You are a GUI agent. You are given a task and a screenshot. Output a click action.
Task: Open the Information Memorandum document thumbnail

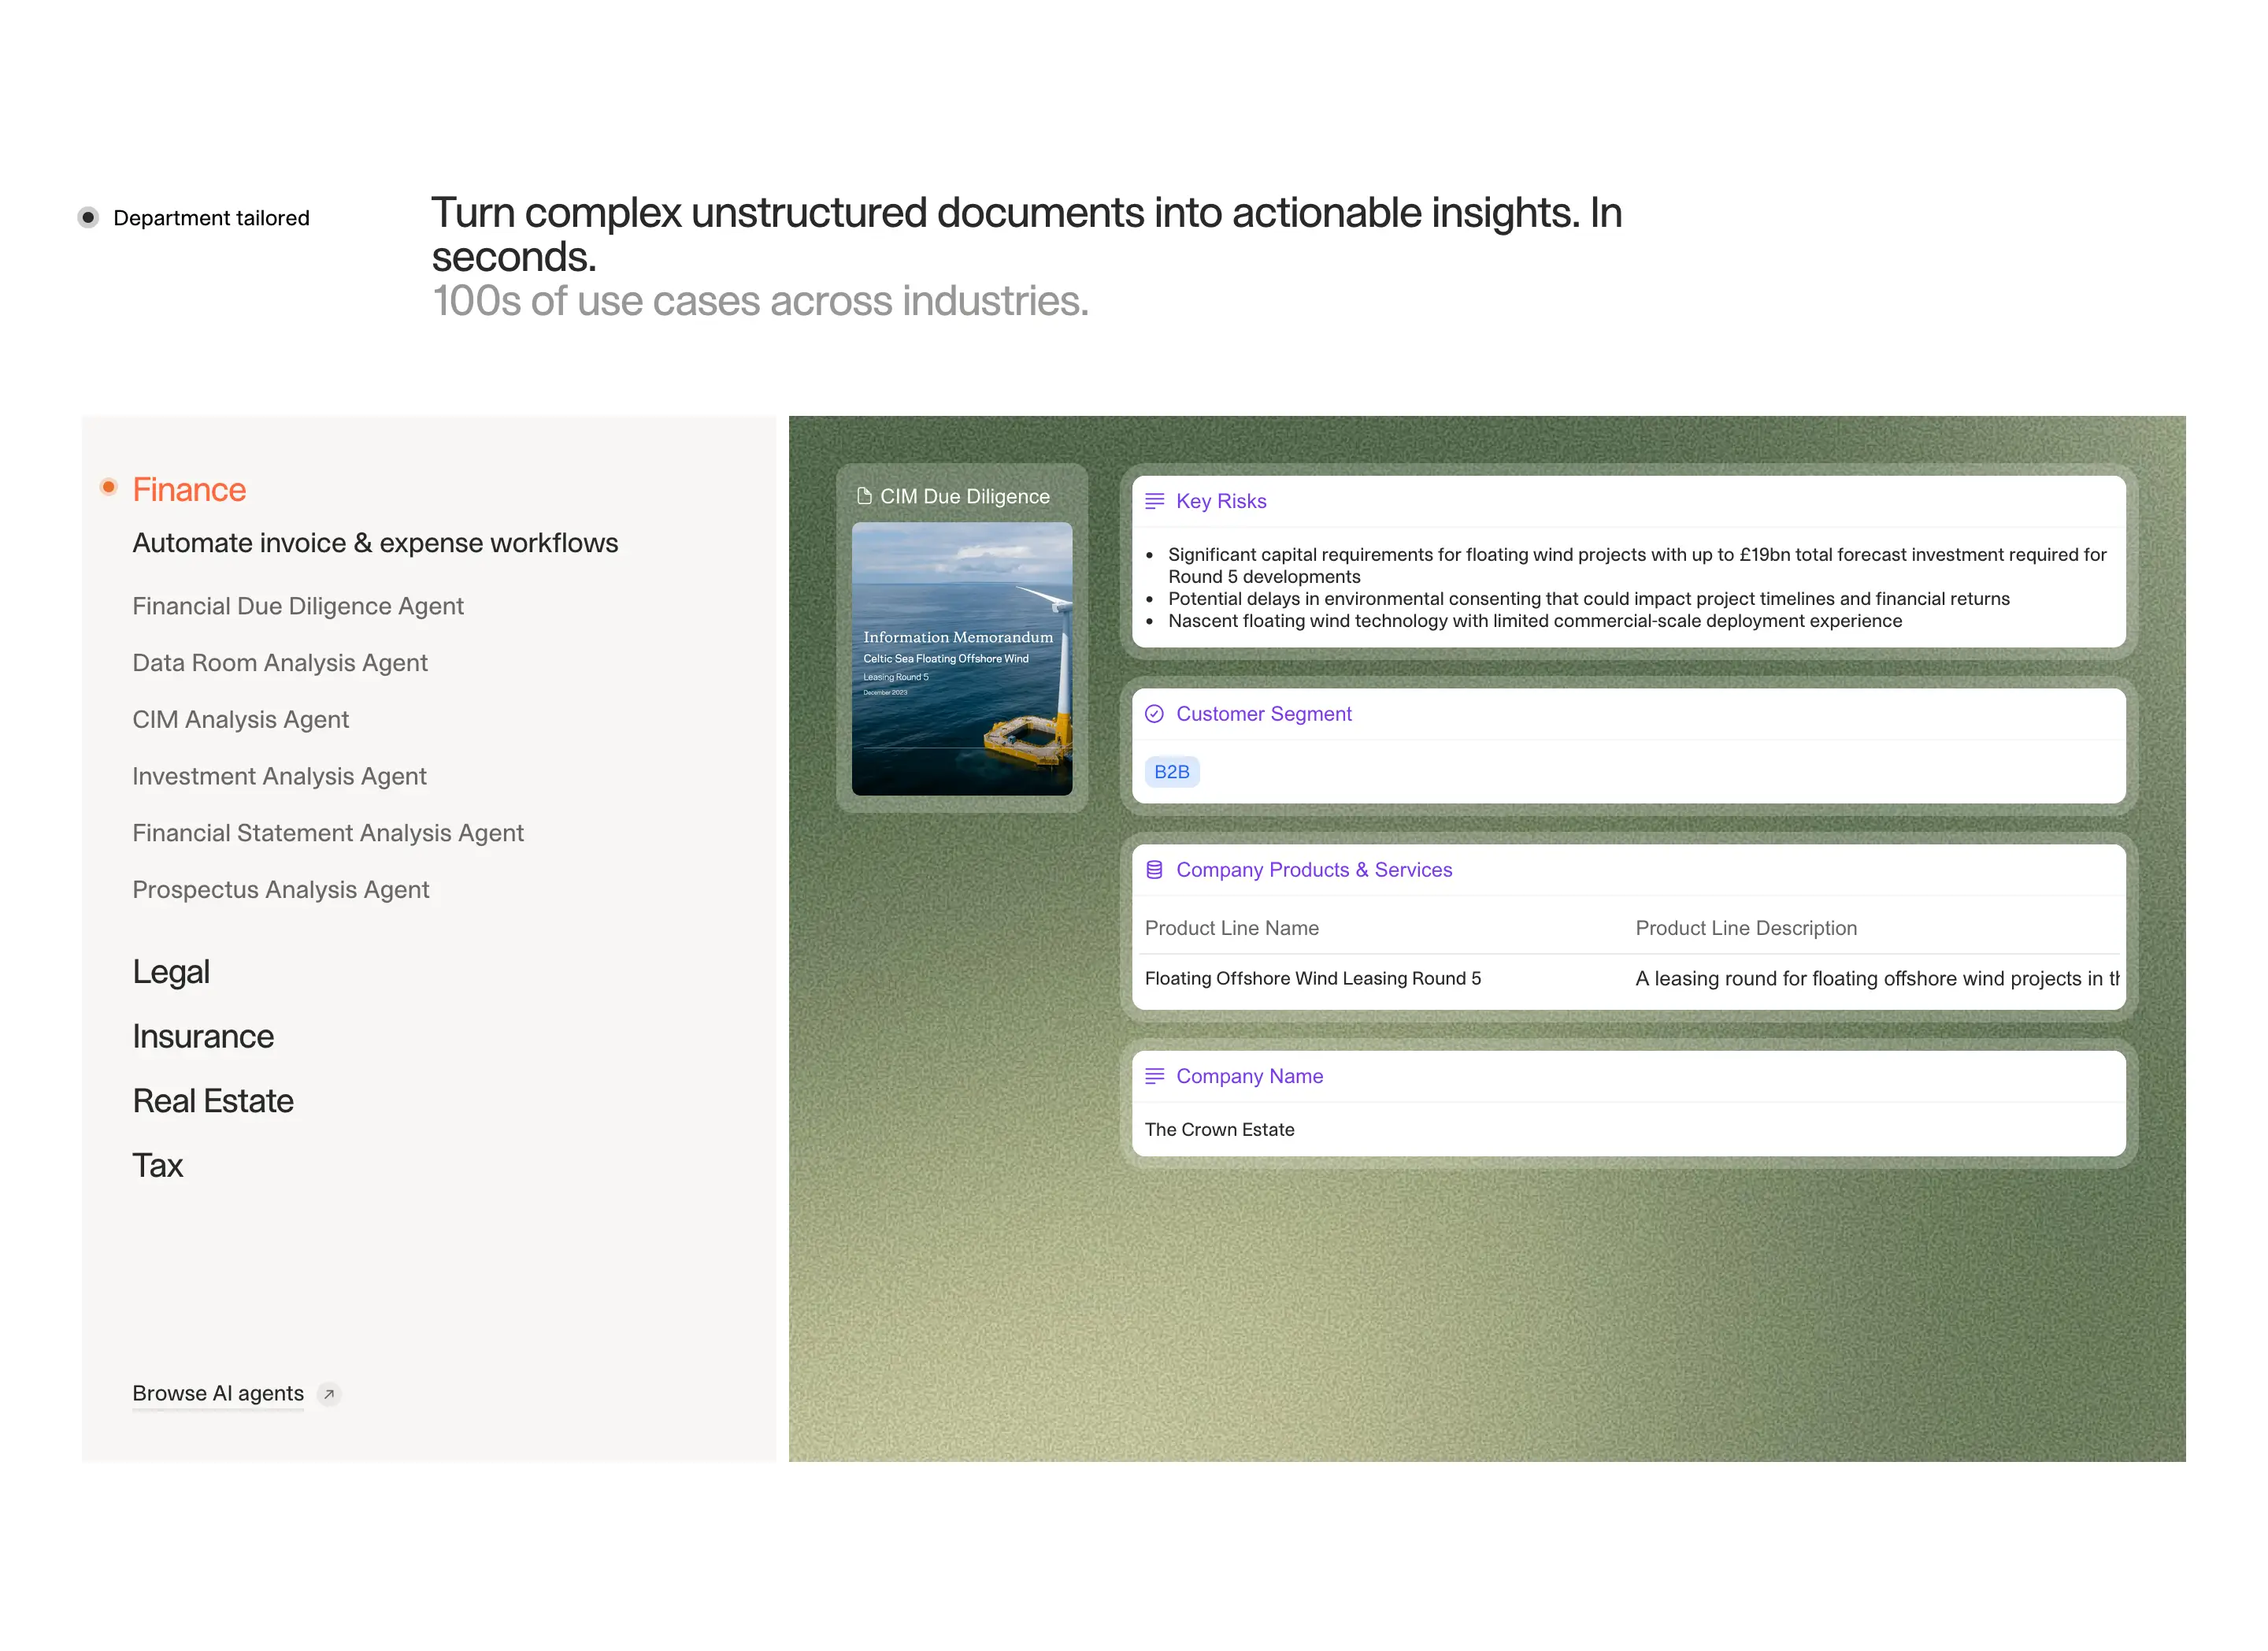962,659
